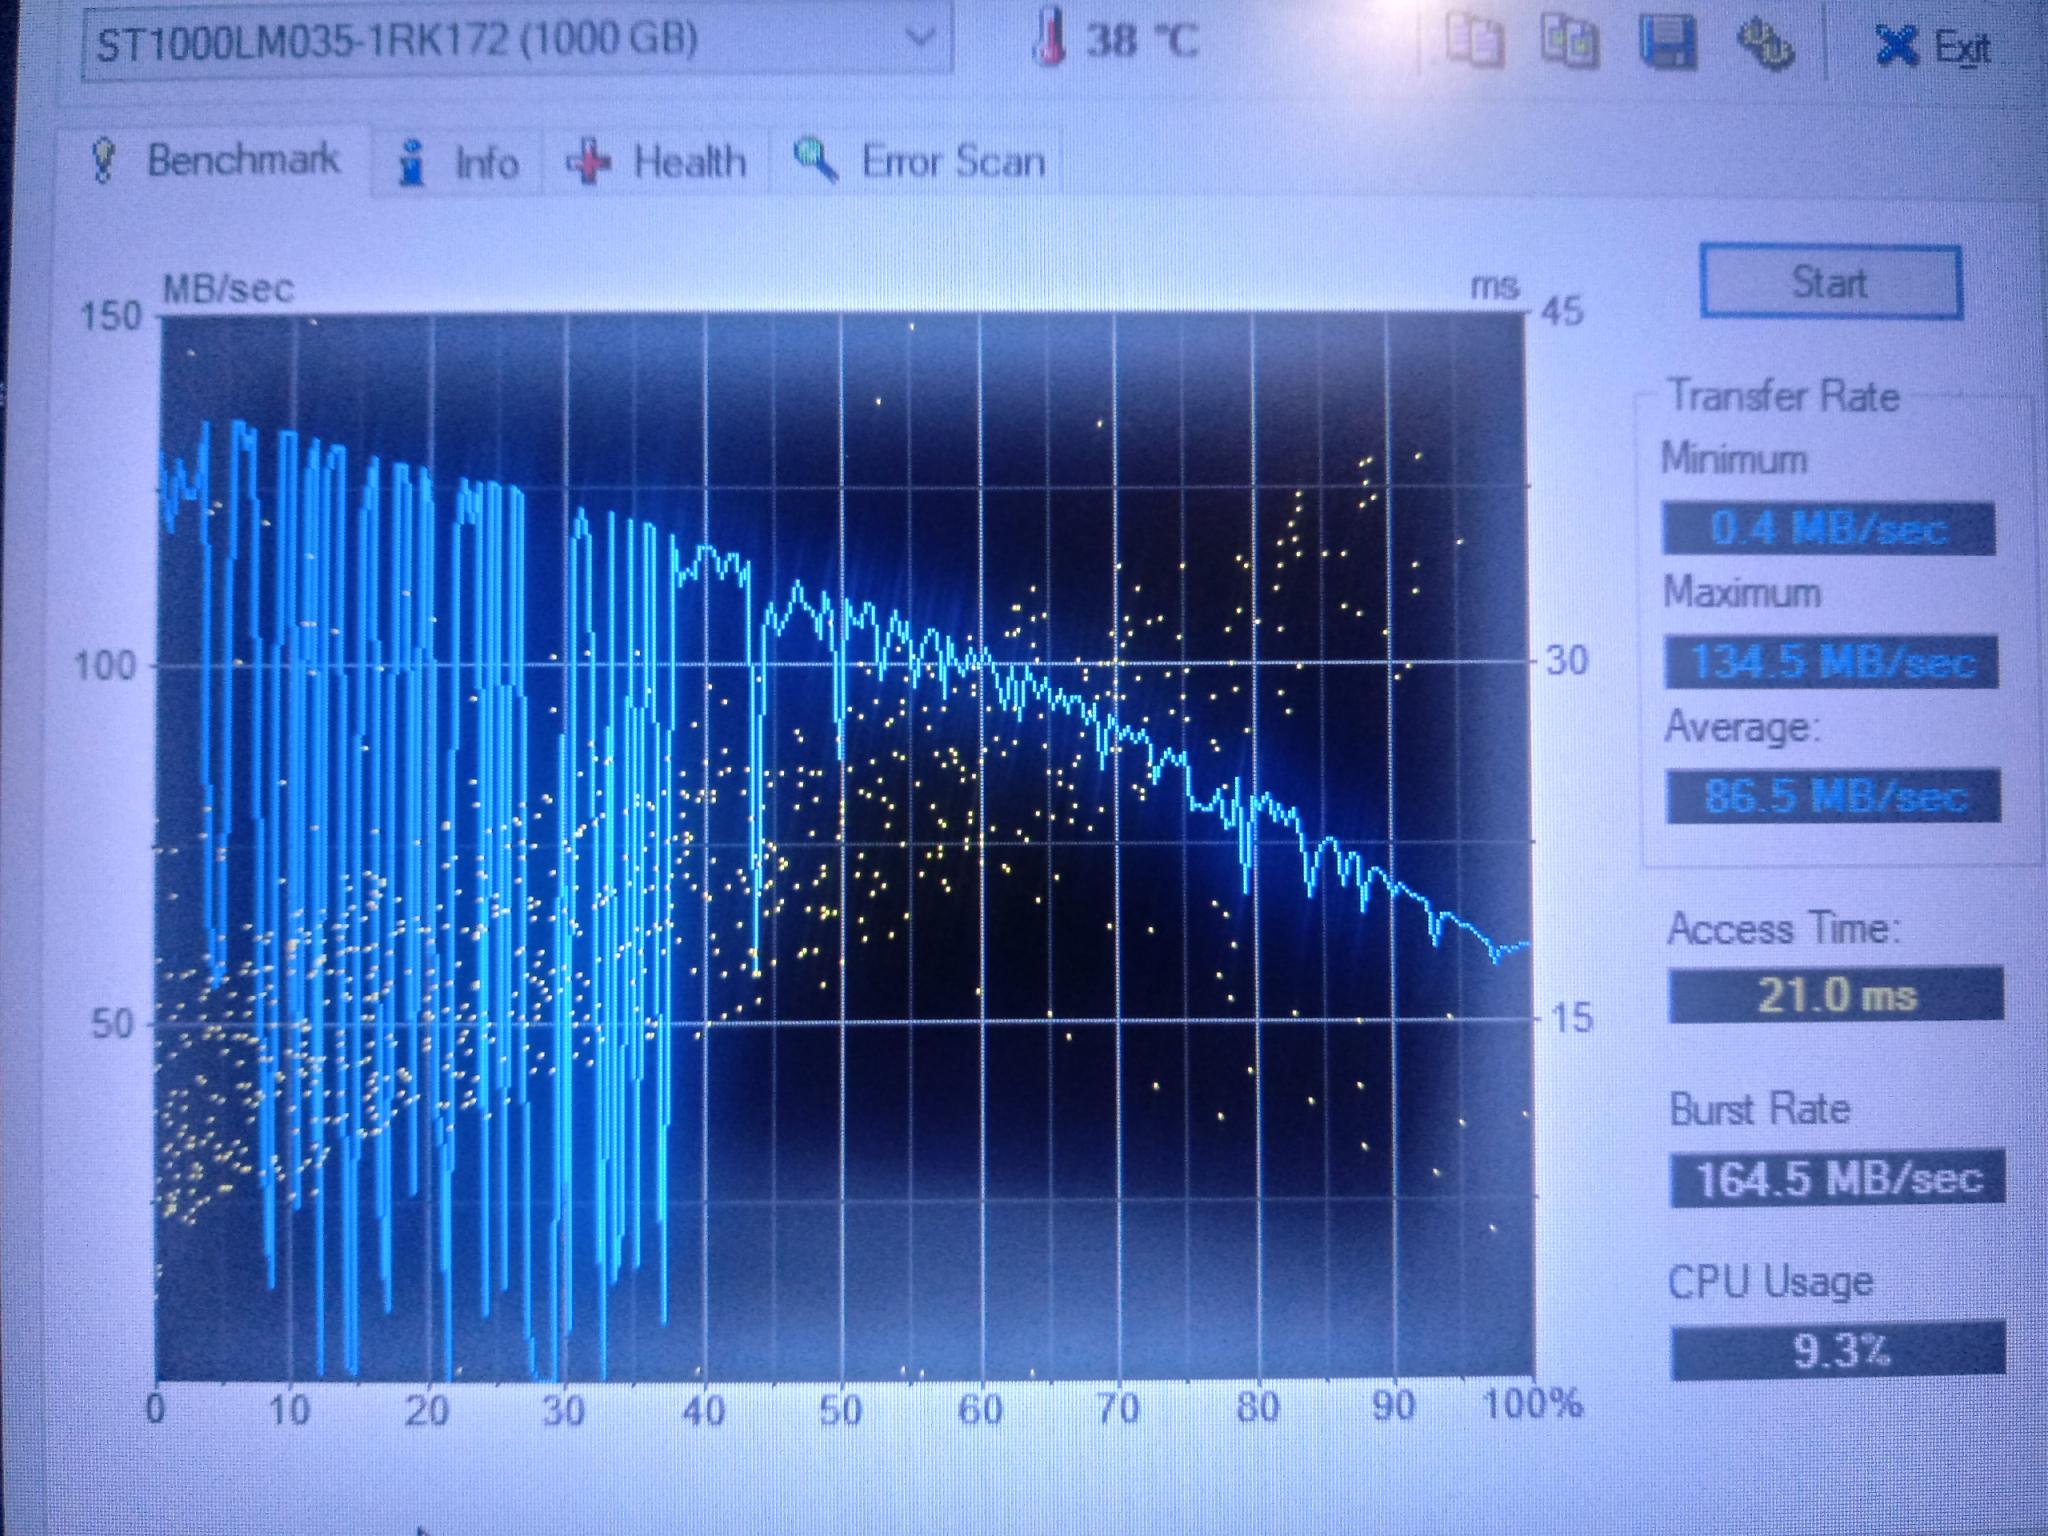Copy screenshot to clipboard icon
Screen dimensions: 2048x1536
pos(1569,41)
